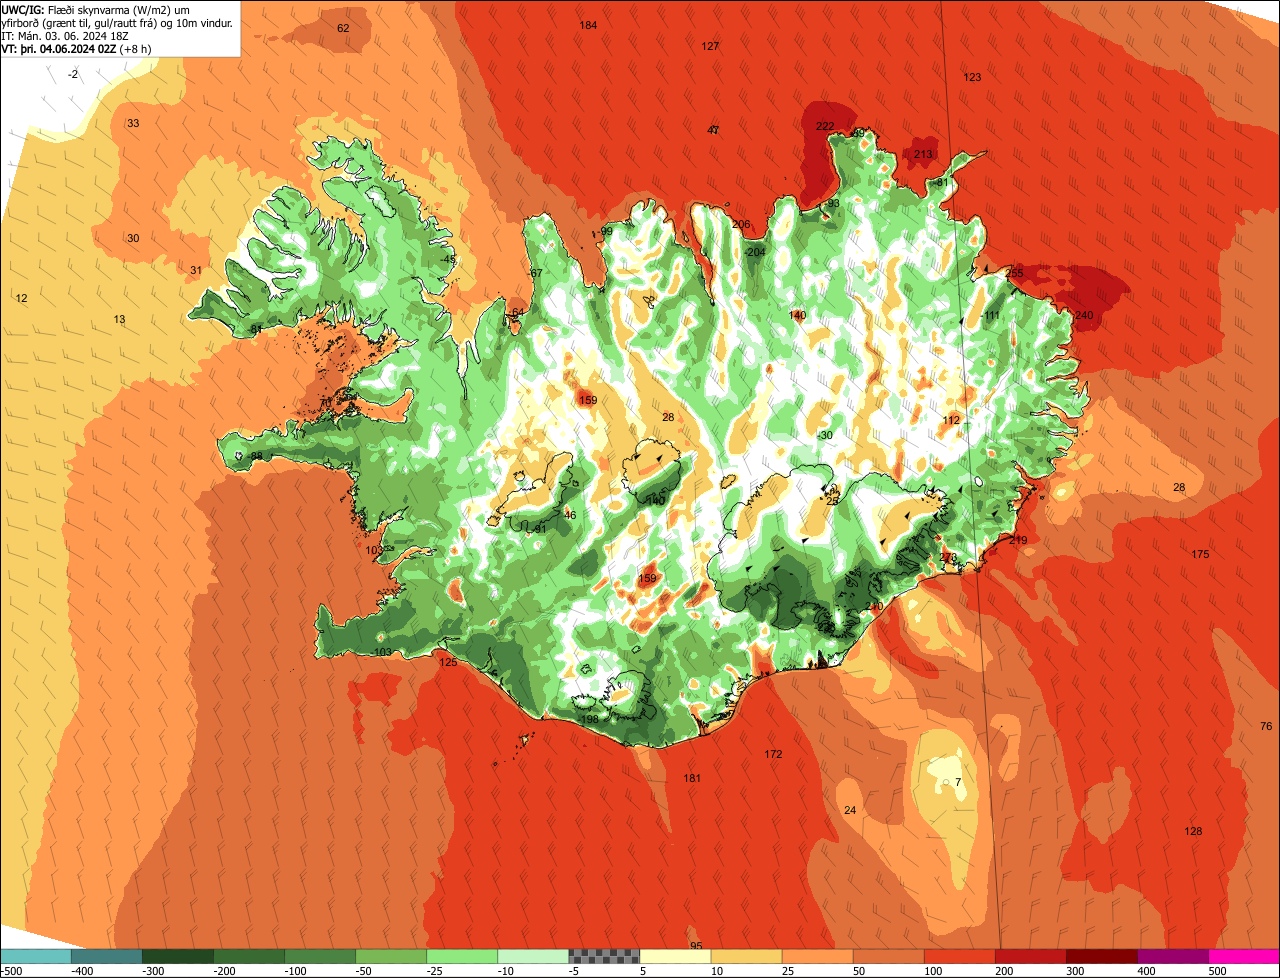
Task: Select the map value 240
Action: click(1085, 316)
